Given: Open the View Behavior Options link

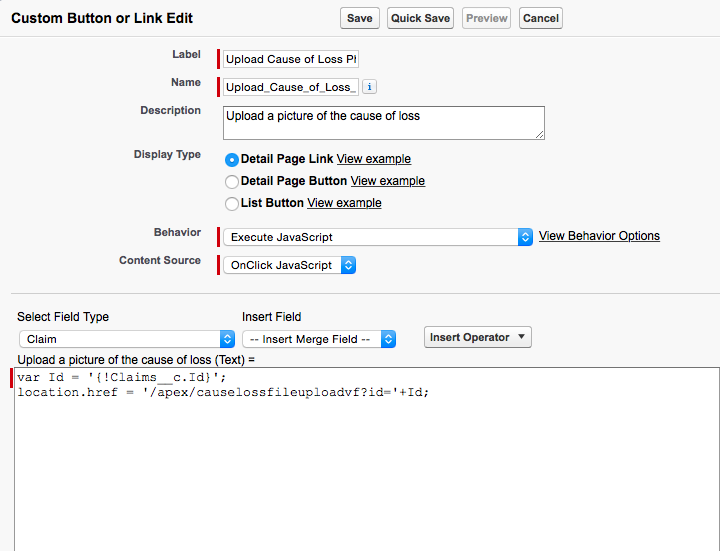Looking at the screenshot, I should coord(599,236).
